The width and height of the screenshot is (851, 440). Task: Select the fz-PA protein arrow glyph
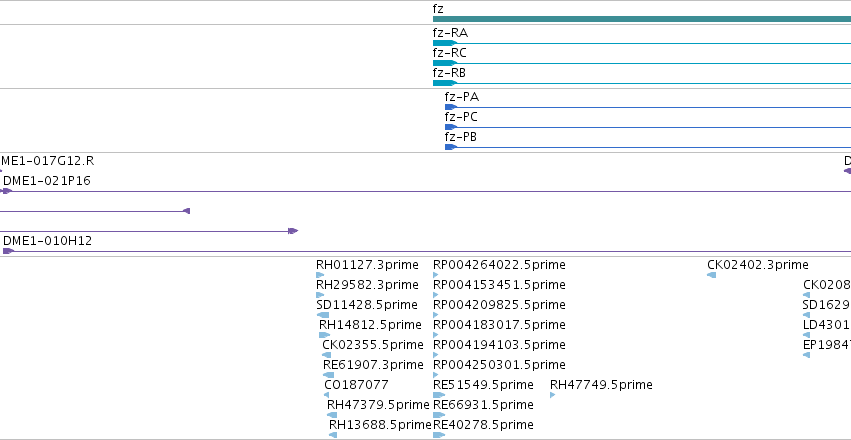[450, 107]
